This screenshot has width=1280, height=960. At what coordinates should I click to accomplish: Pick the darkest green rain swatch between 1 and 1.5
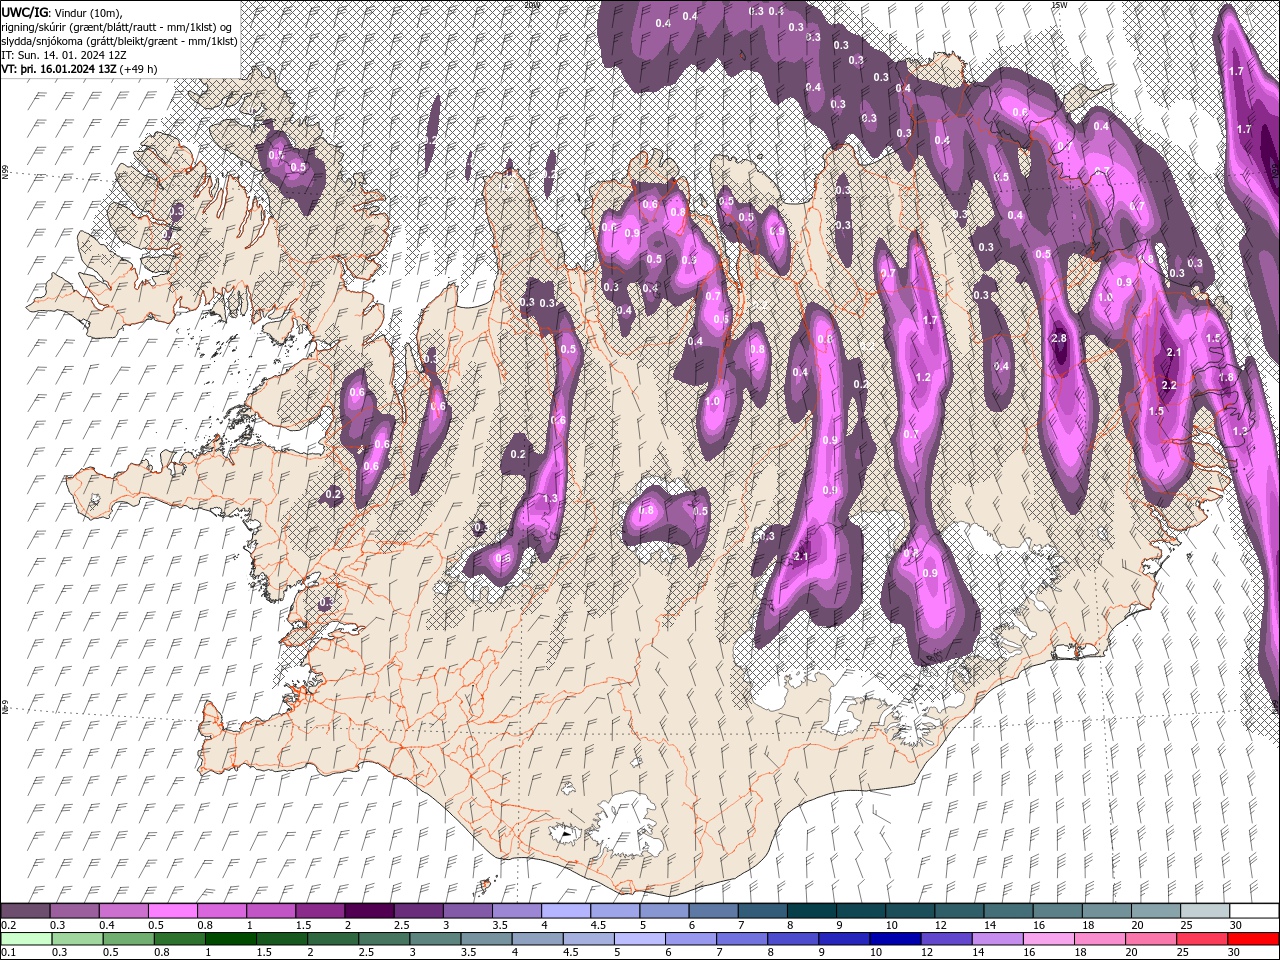pos(230,939)
